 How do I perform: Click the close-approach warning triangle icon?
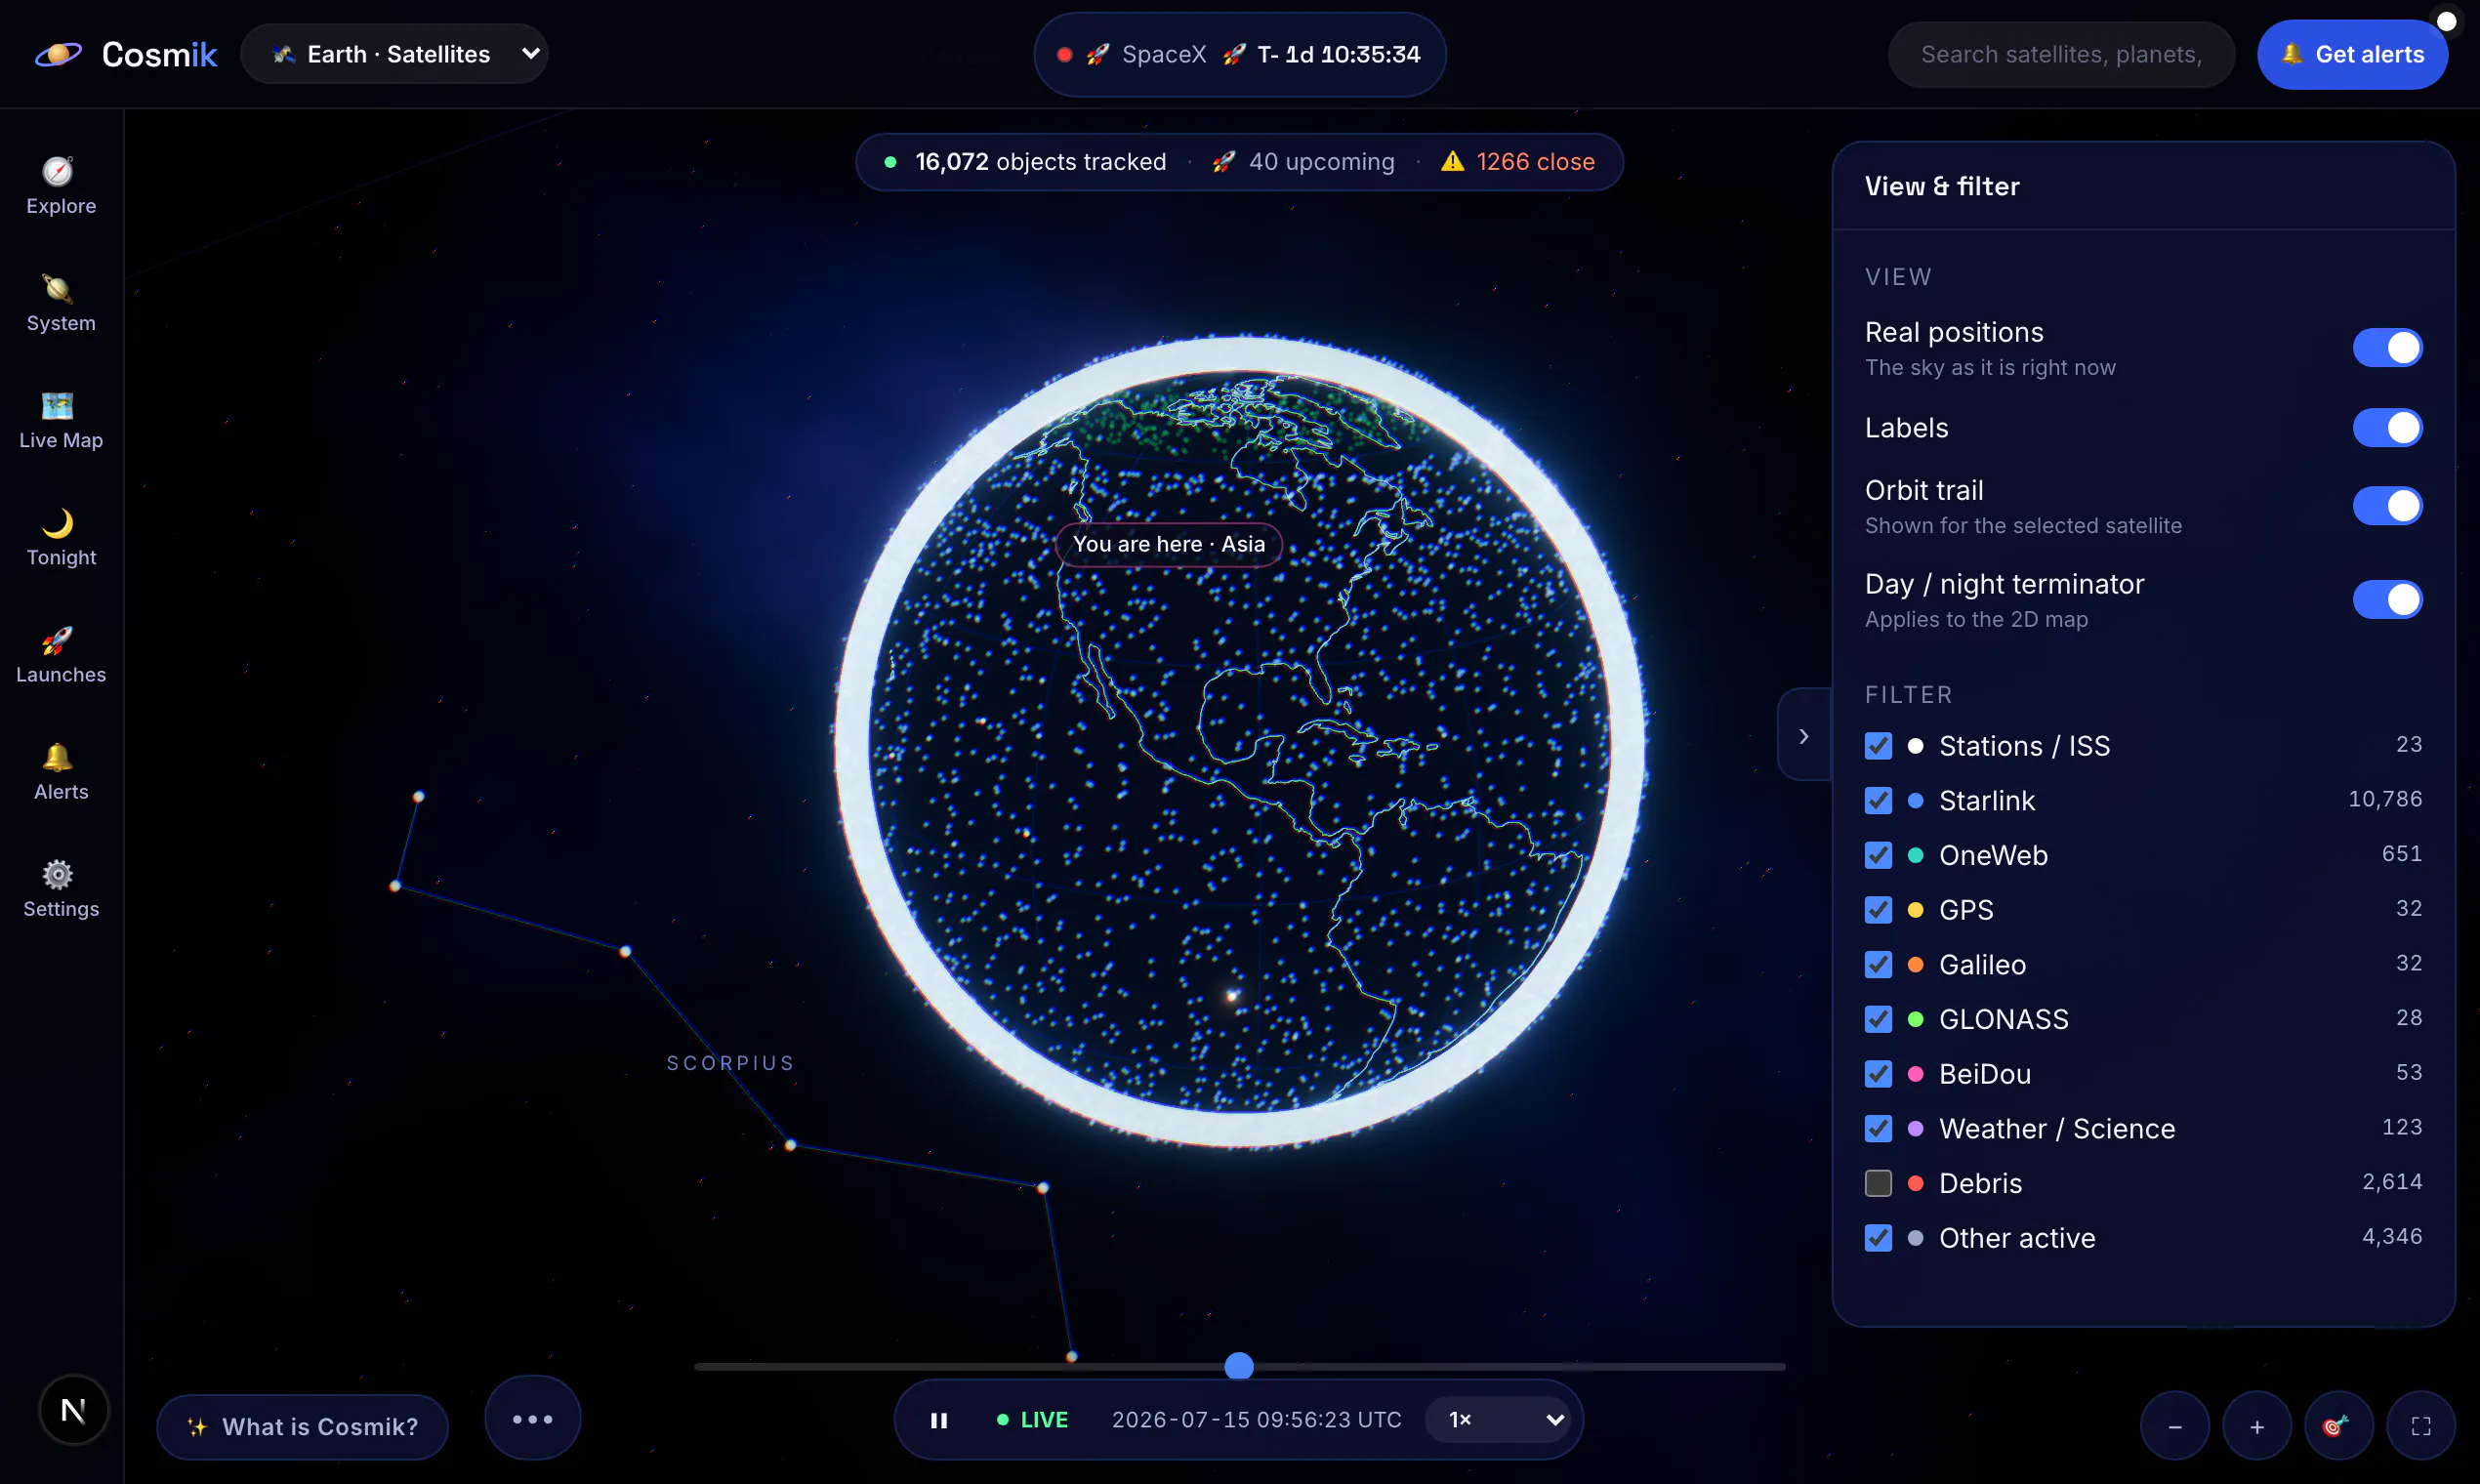click(1452, 161)
